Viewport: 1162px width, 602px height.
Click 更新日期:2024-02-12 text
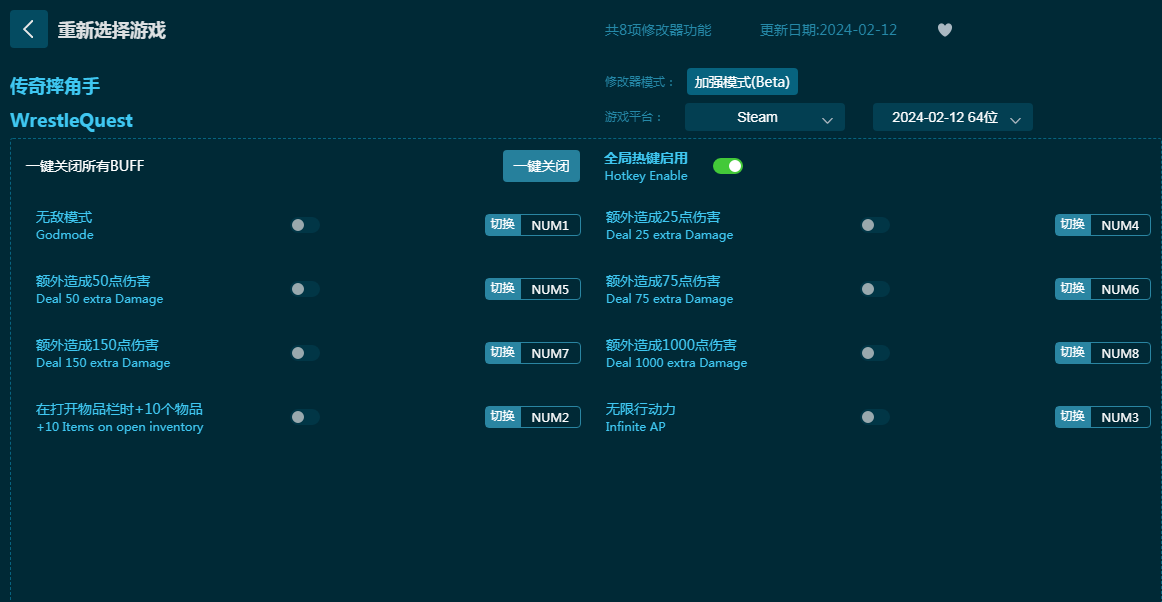[x=829, y=30]
